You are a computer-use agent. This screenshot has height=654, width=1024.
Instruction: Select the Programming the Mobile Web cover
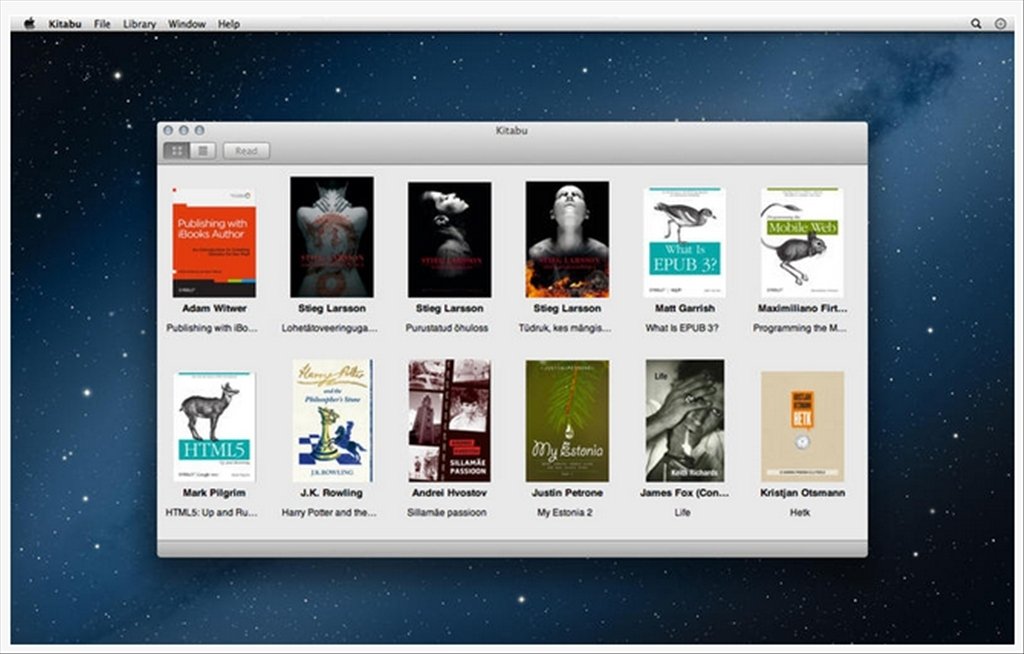[802, 242]
